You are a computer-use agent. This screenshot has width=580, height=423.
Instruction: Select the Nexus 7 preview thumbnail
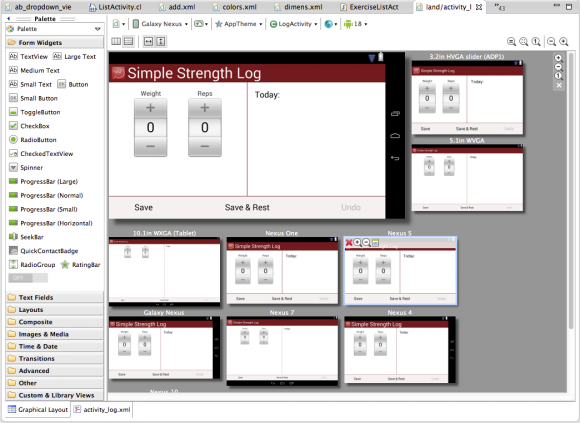[x=282, y=351]
